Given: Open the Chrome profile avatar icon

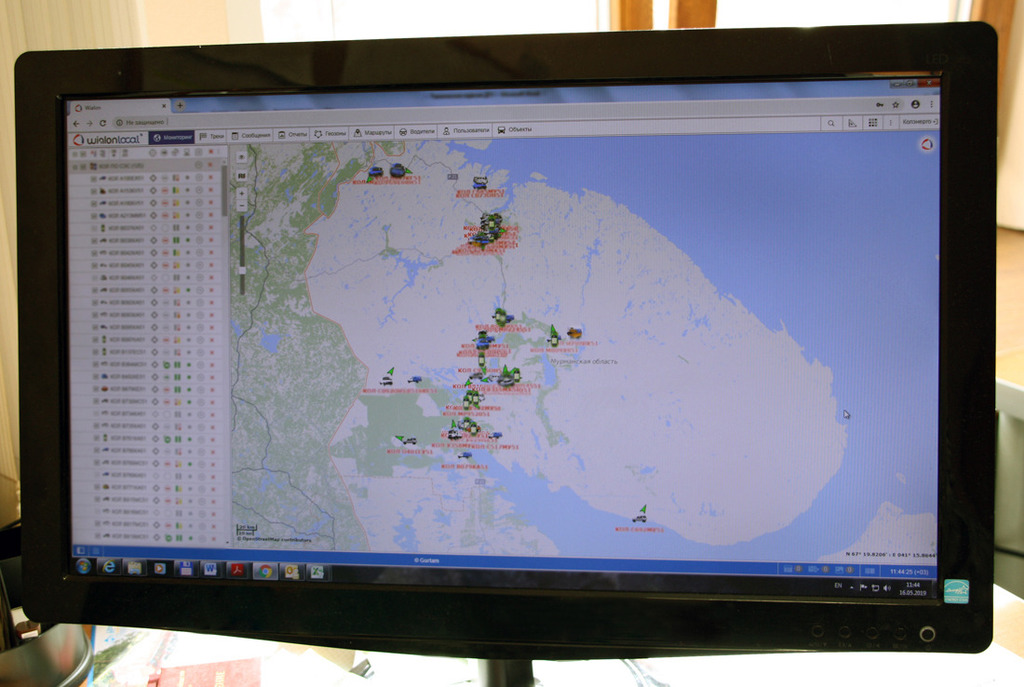Looking at the screenshot, I should pyautogui.click(x=915, y=104).
